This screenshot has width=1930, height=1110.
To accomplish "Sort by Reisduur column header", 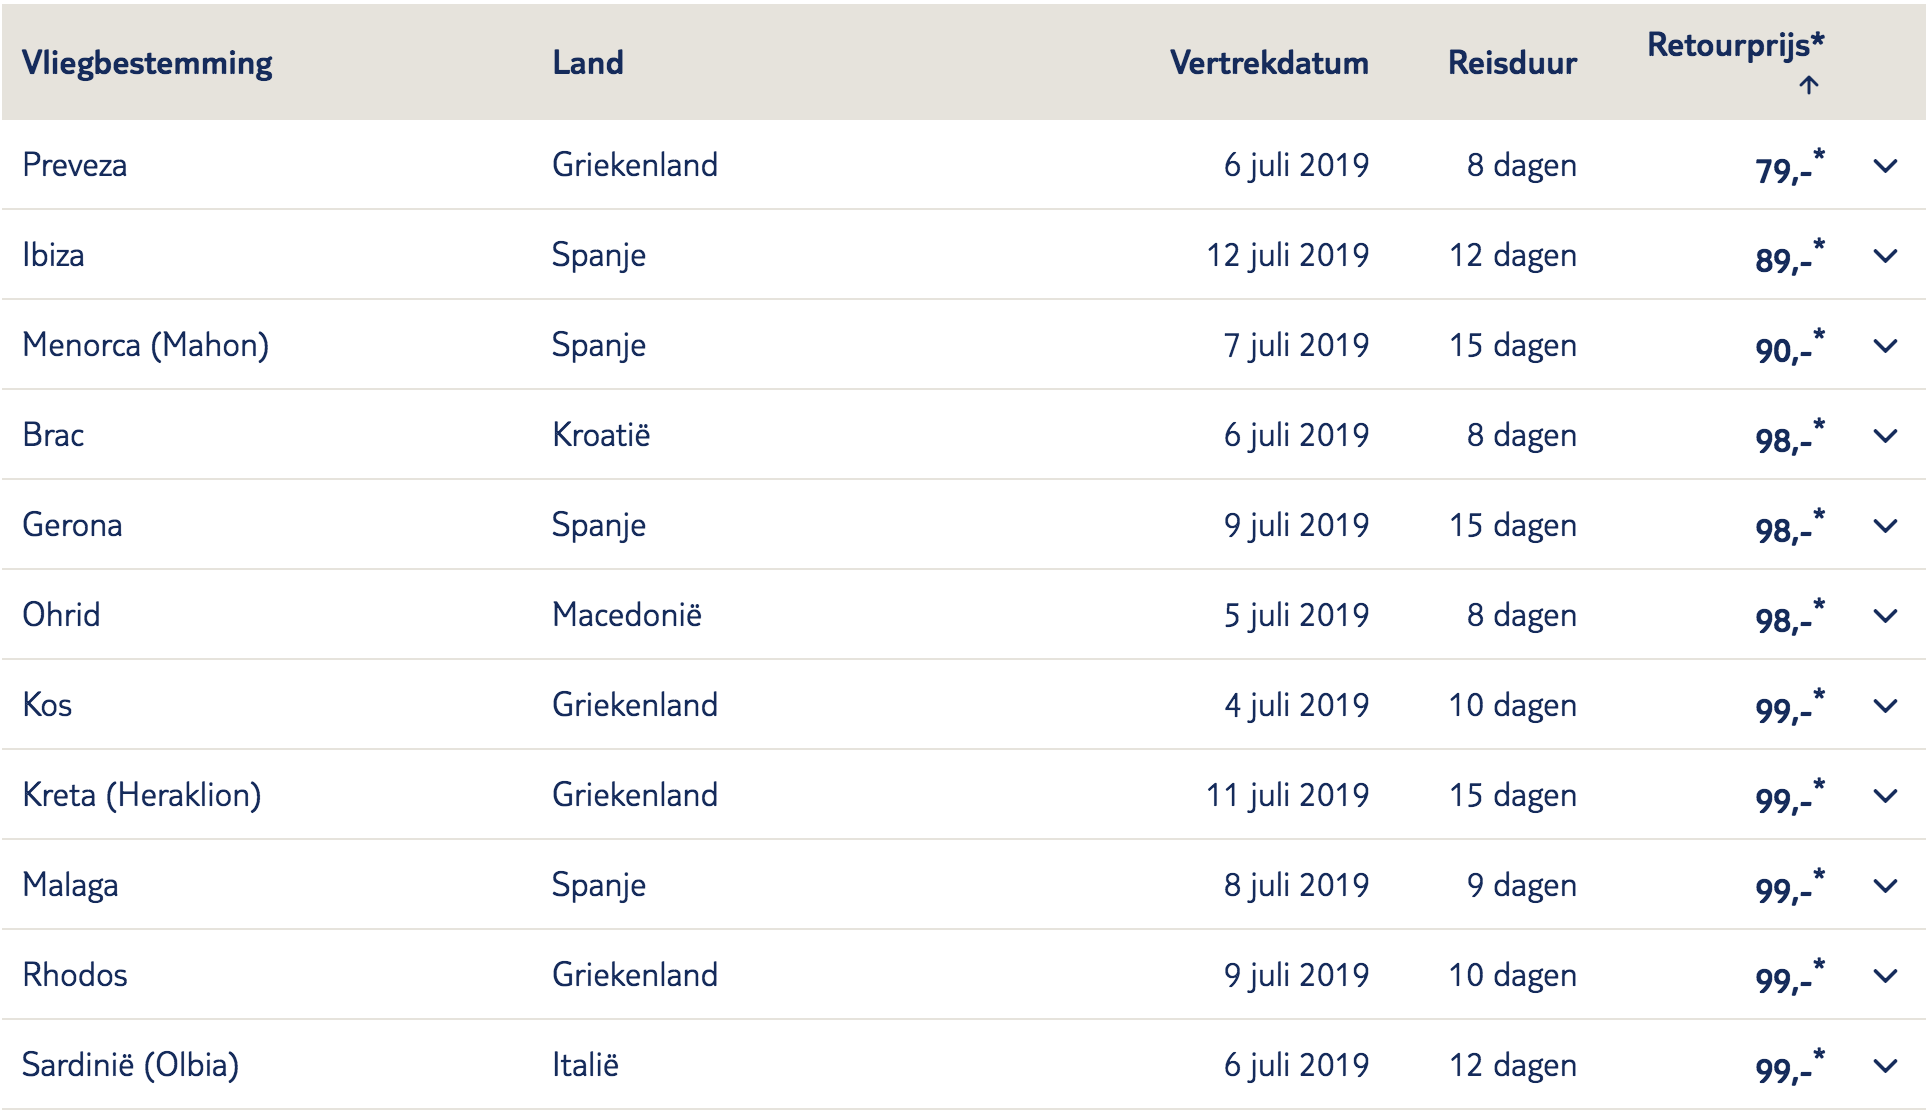I will [x=1512, y=63].
